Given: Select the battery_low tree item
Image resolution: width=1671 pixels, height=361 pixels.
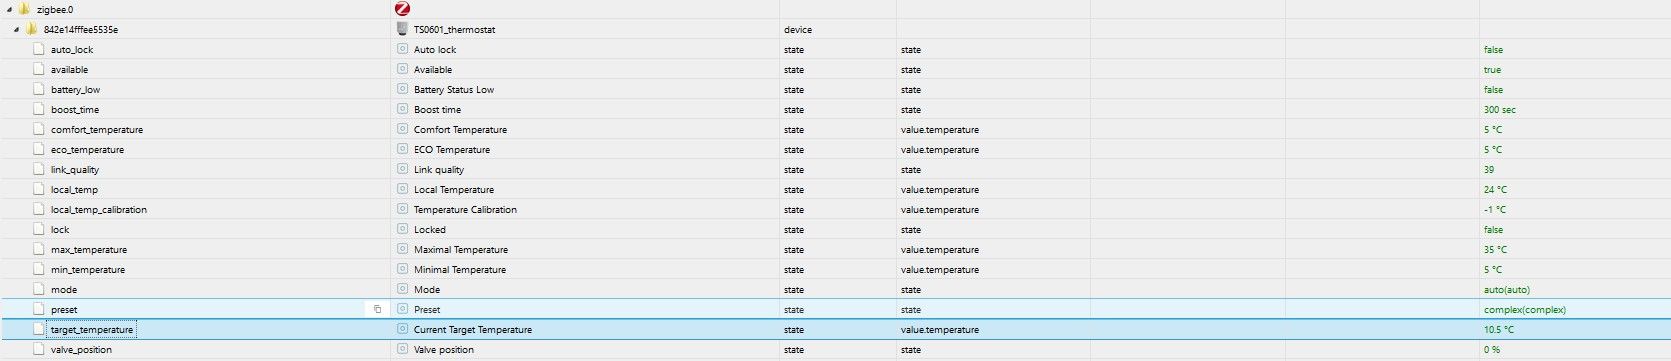Looking at the screenshot, I should (x=75, y=90).
